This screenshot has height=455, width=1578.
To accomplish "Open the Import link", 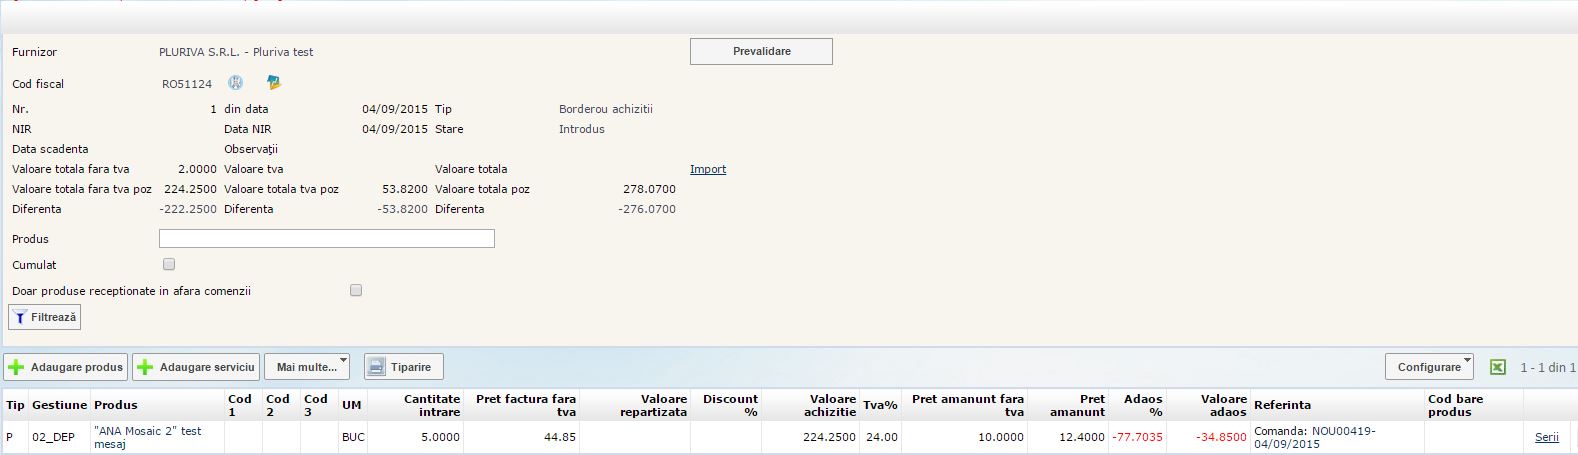I will click(708, 169).
